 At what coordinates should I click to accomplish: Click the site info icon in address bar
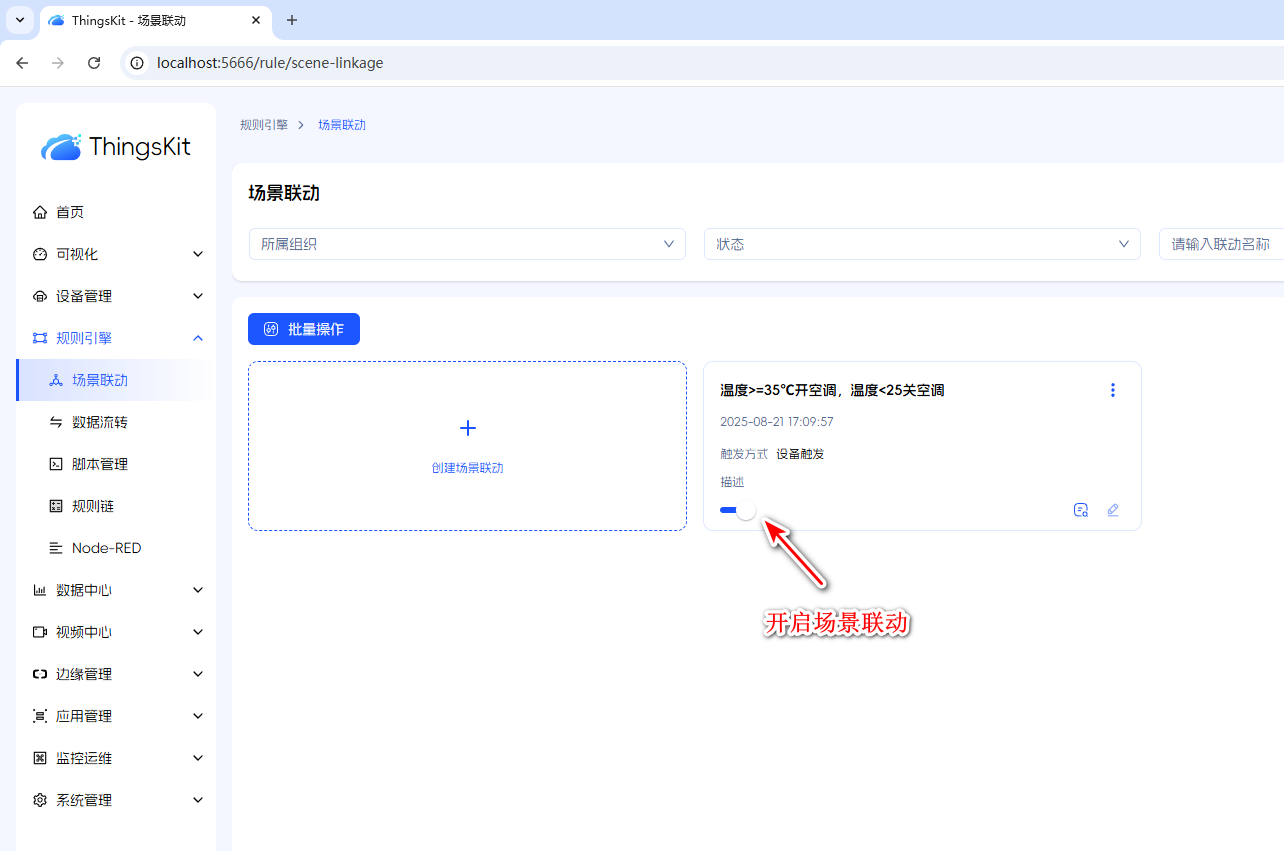coord(138,63)
